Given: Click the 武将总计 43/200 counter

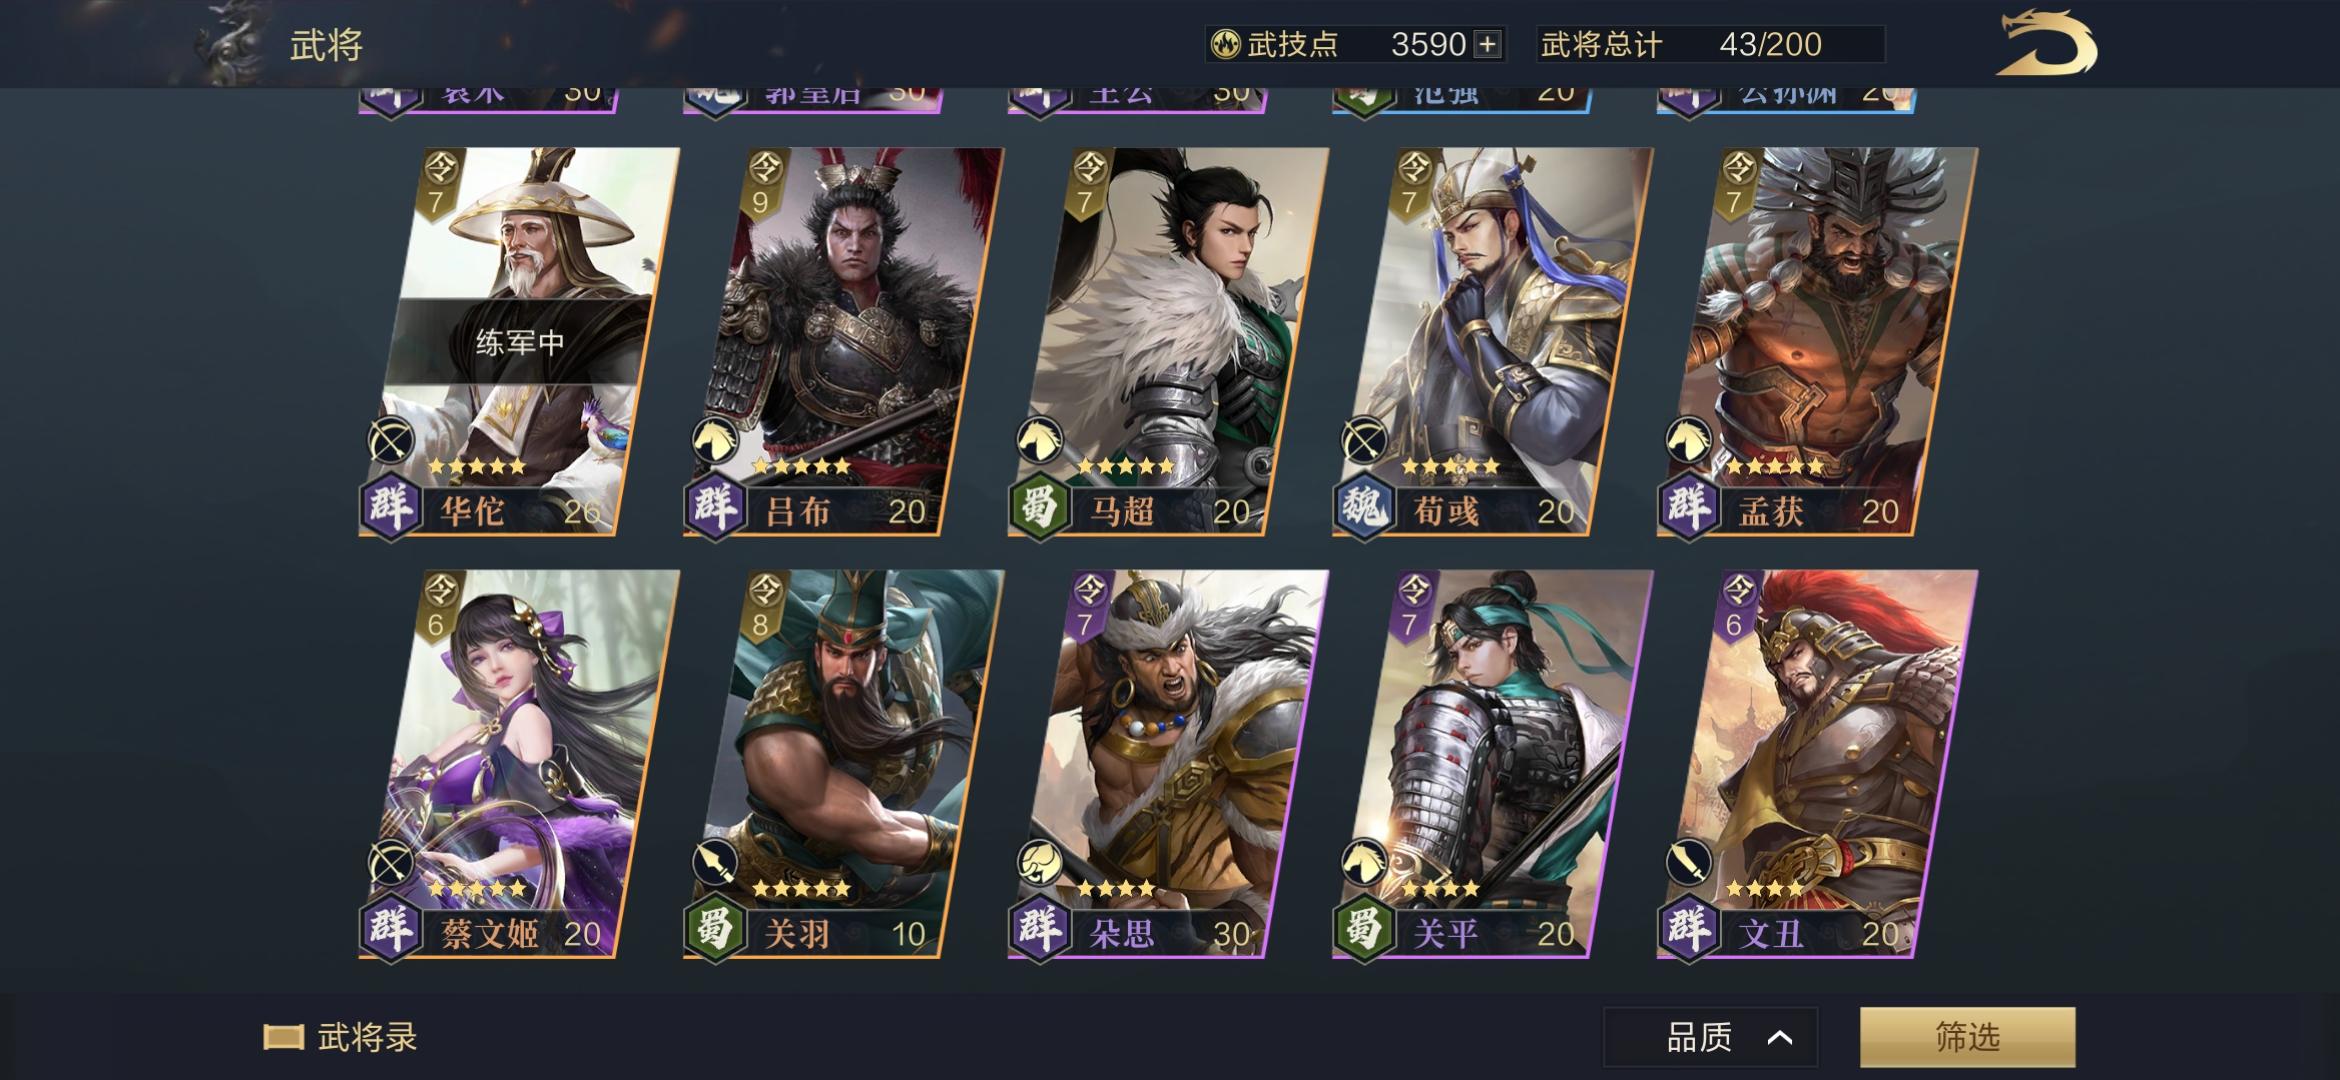Looking at the screenshot, I should 1710,44.
